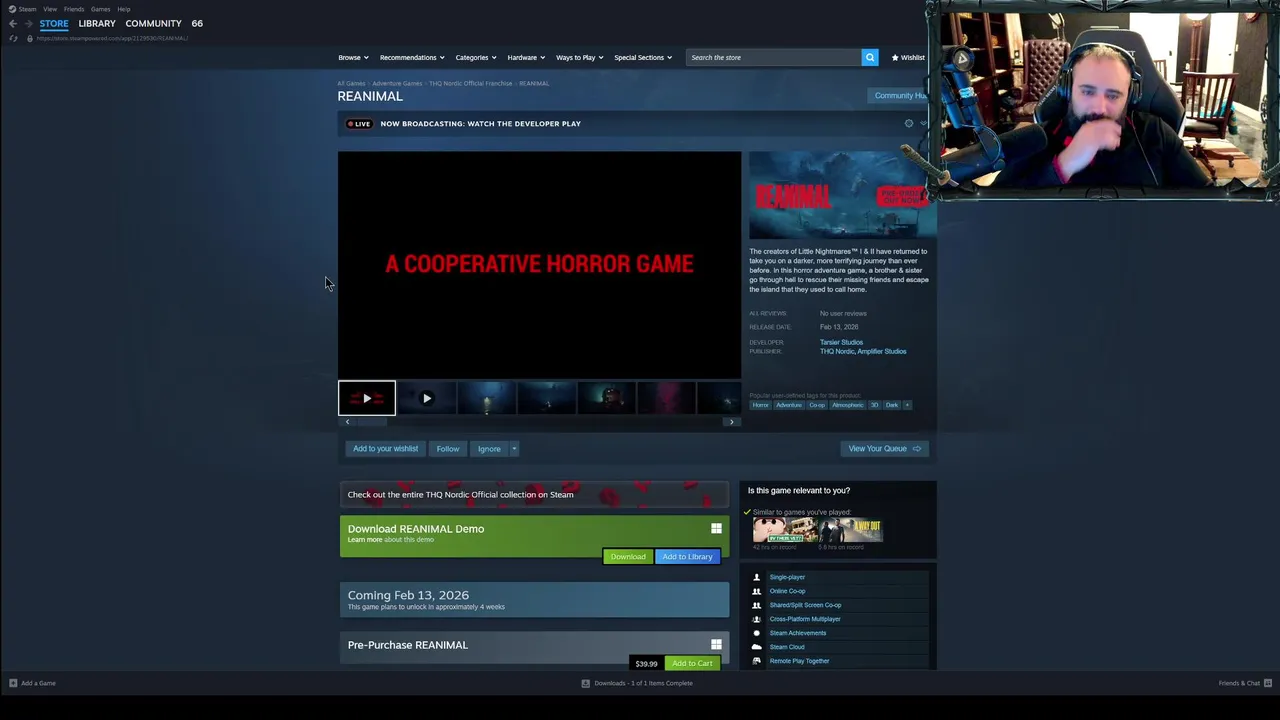Click the Single-player feature icon
The image size is (1280, 720).
tap(756, 577)
